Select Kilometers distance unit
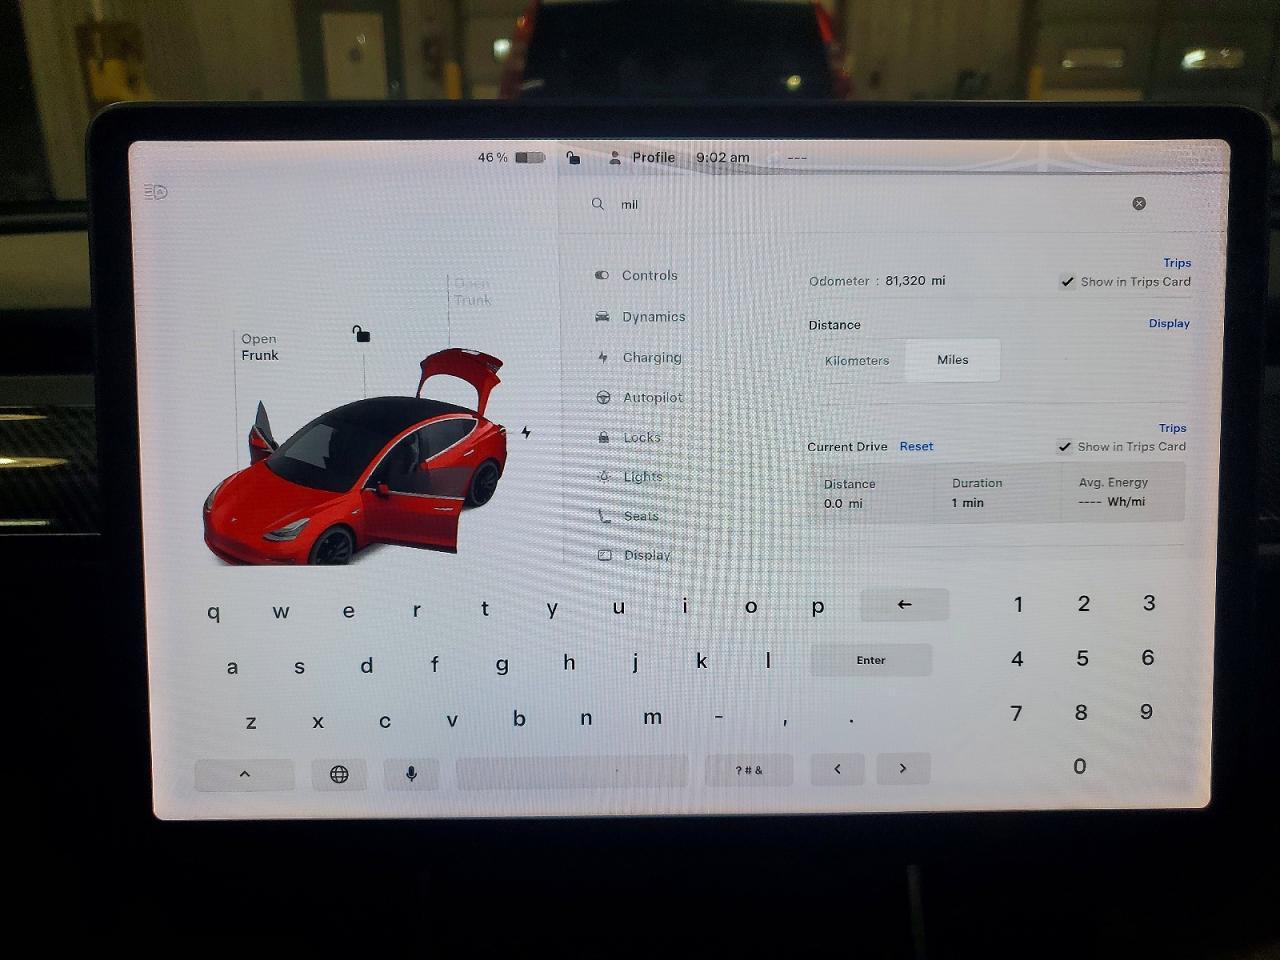Screen dimensions: 1280x960 coord(857,361)
